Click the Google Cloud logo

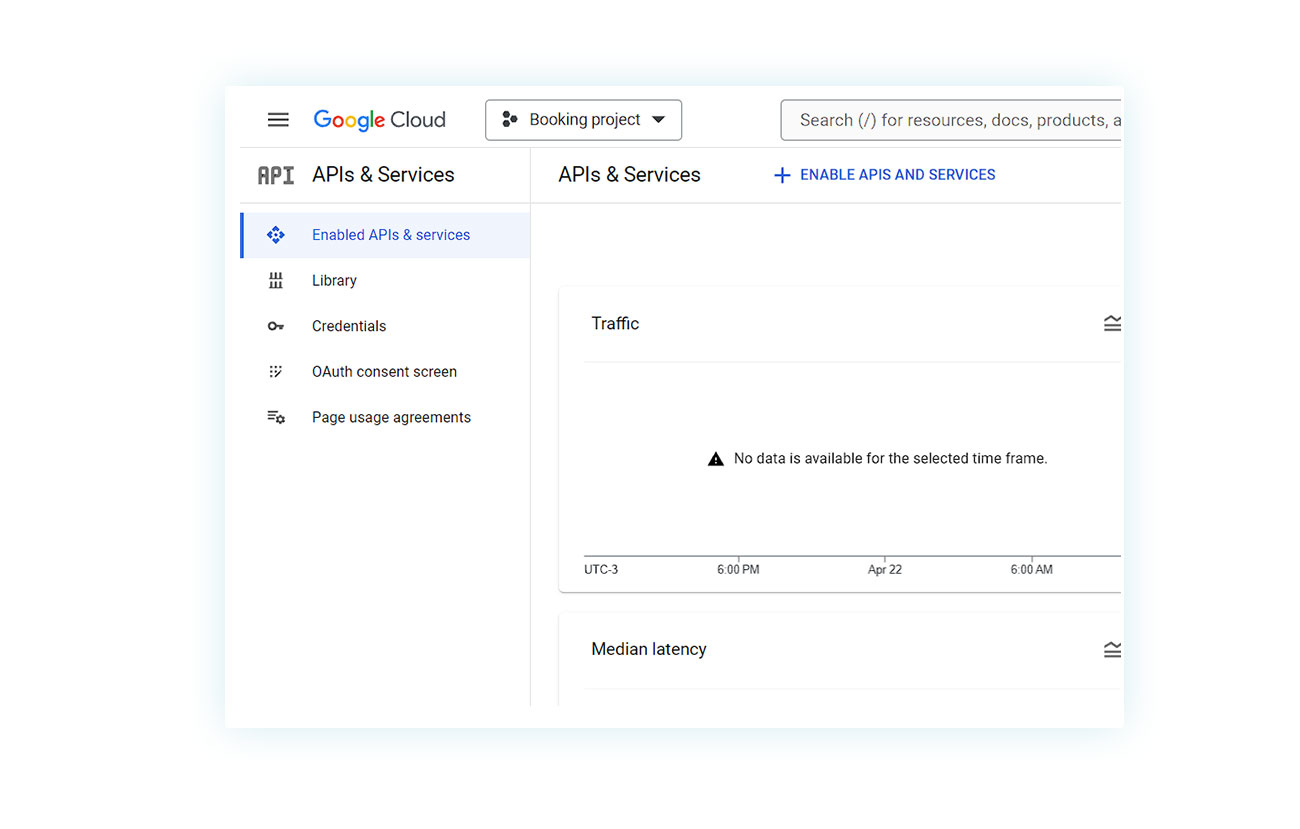pos(379,120)
